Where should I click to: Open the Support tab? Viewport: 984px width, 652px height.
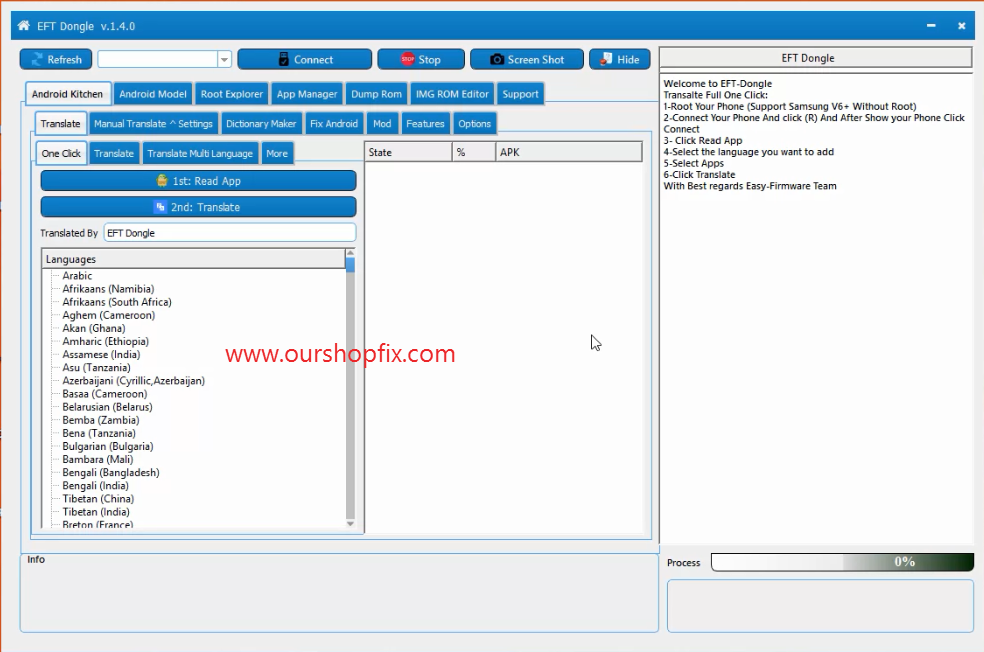tap(520, 94)
